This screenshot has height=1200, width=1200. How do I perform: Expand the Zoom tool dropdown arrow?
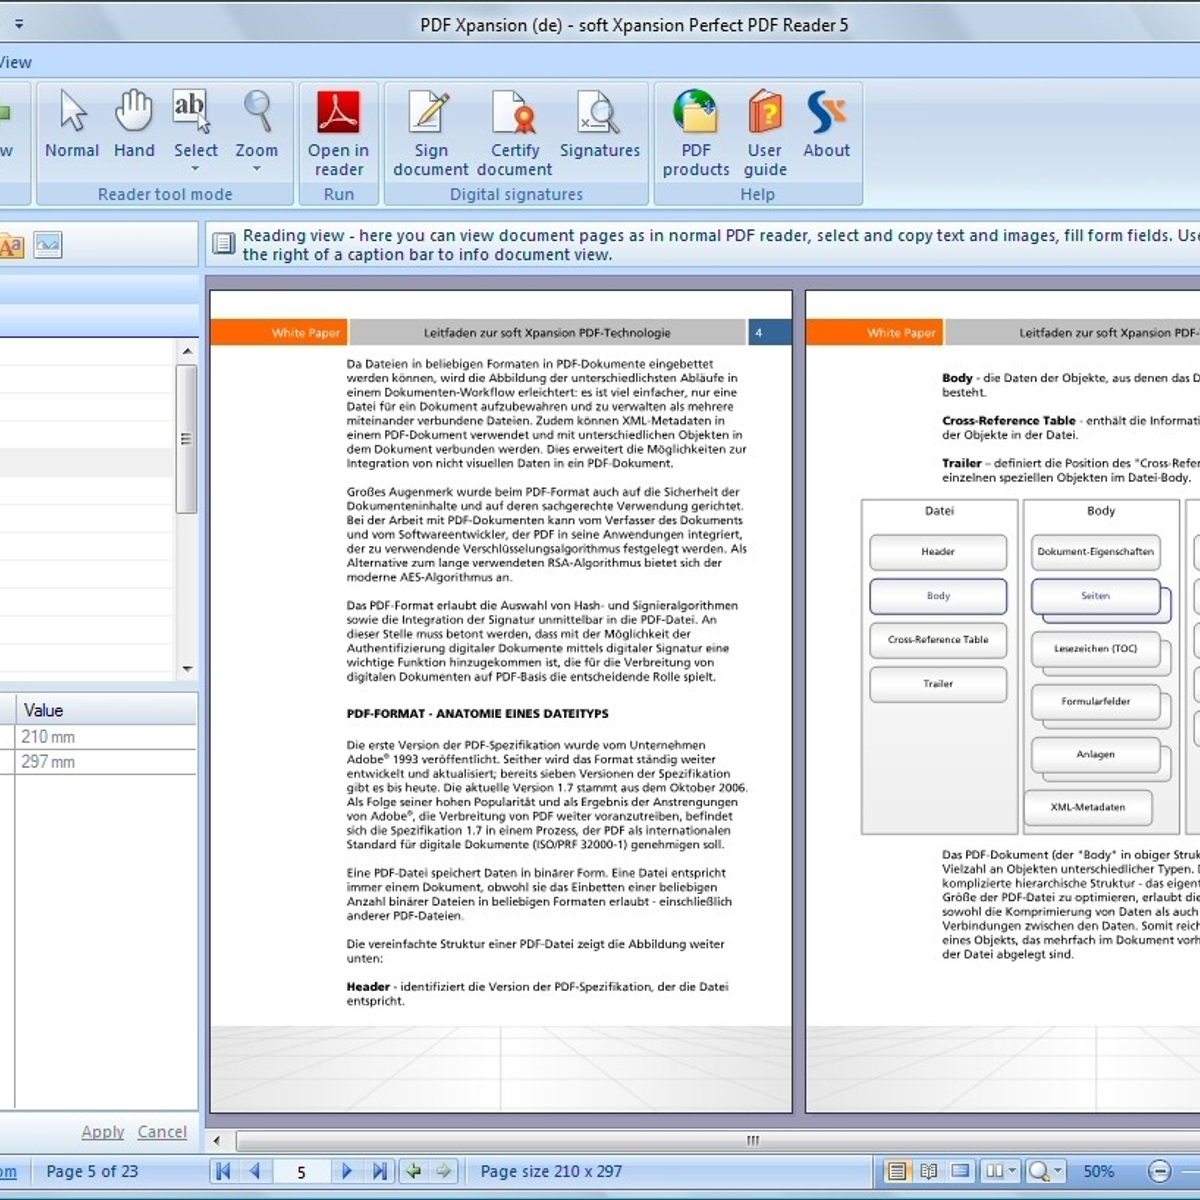(257, 169)
